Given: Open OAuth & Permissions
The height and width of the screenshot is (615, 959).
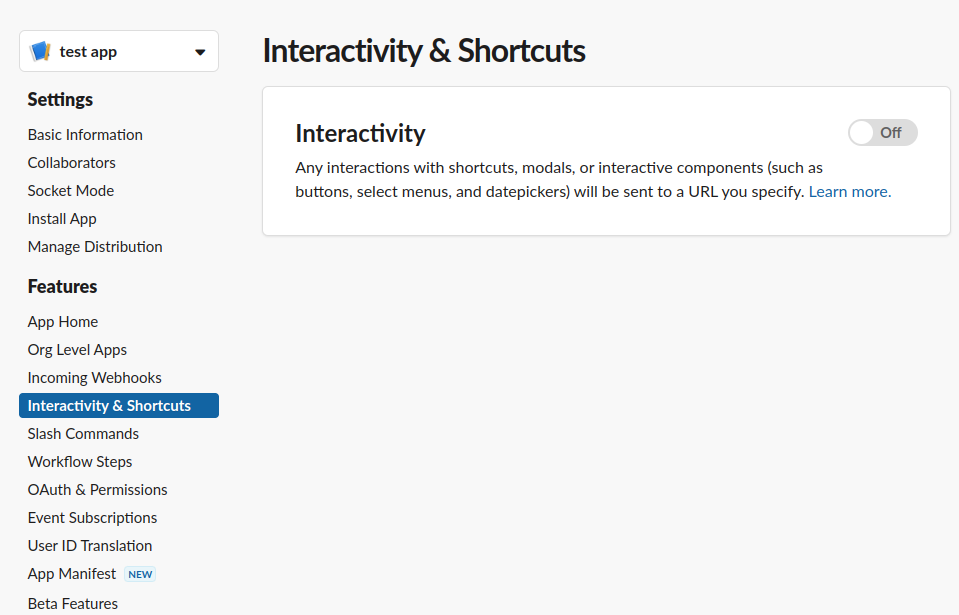Looking at the screenshot, I should (97, 490).
